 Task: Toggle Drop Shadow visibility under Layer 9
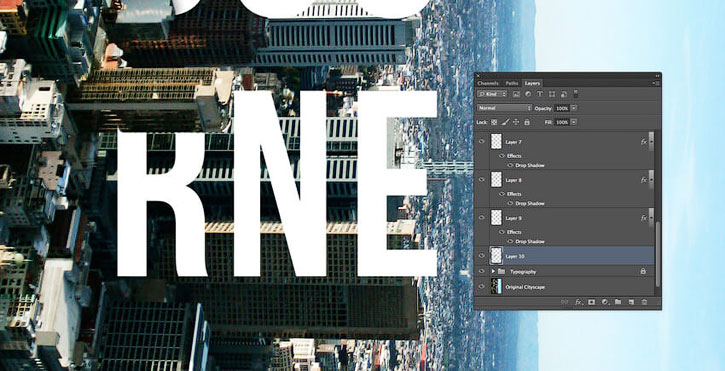tap(510, 241)
